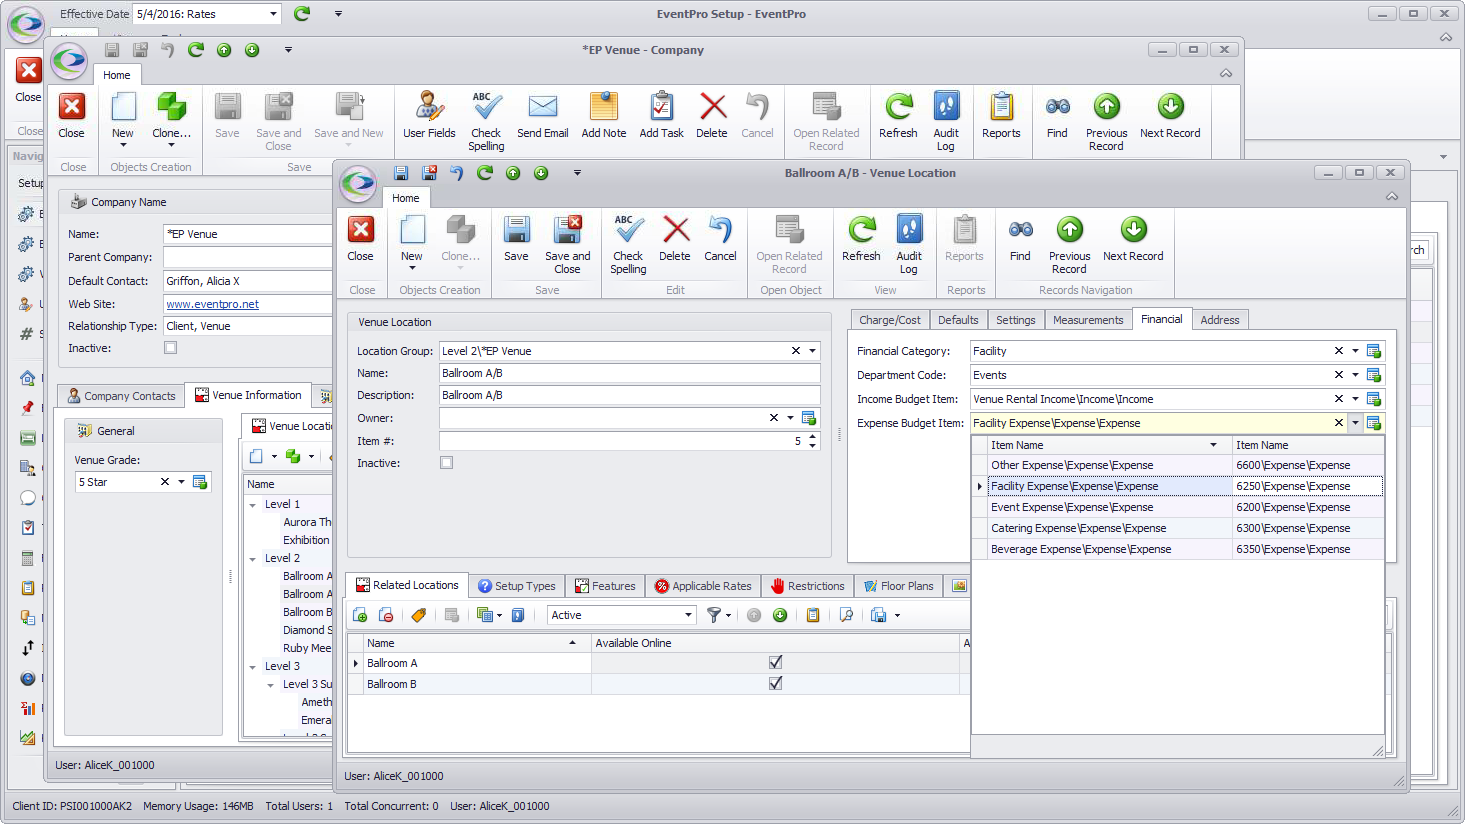Select Event Expense\Expense\Expense row
The image size is (1465, 824).
(1177, 507)
